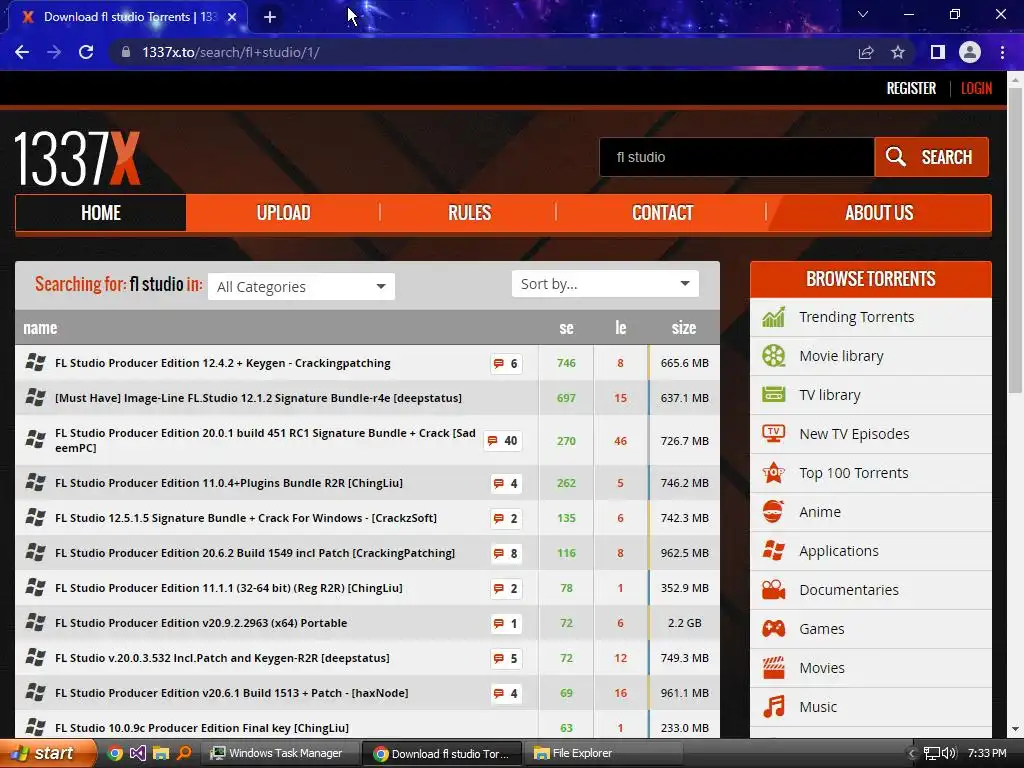Close the Download fl studio Torrents tab
Screen dimensions: 1024x768
pos(232,17)
